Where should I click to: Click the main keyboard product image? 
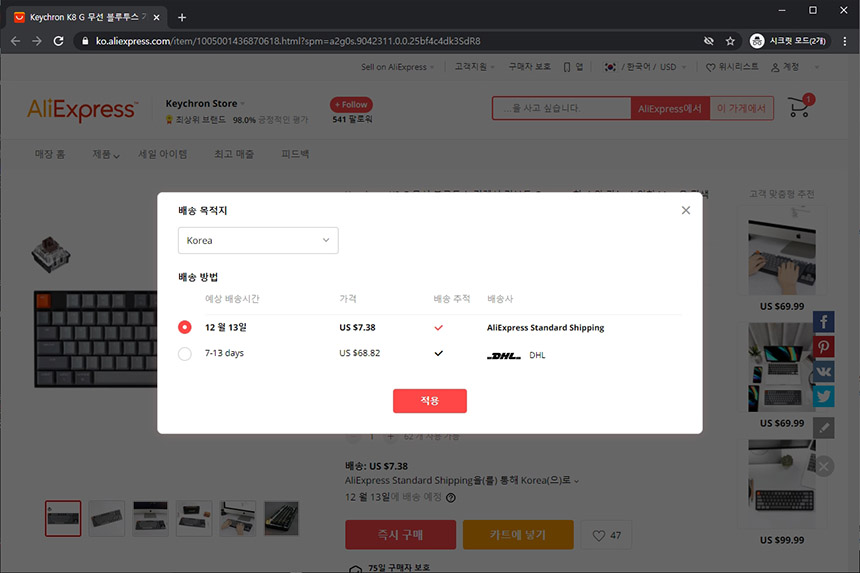[96, 339]
